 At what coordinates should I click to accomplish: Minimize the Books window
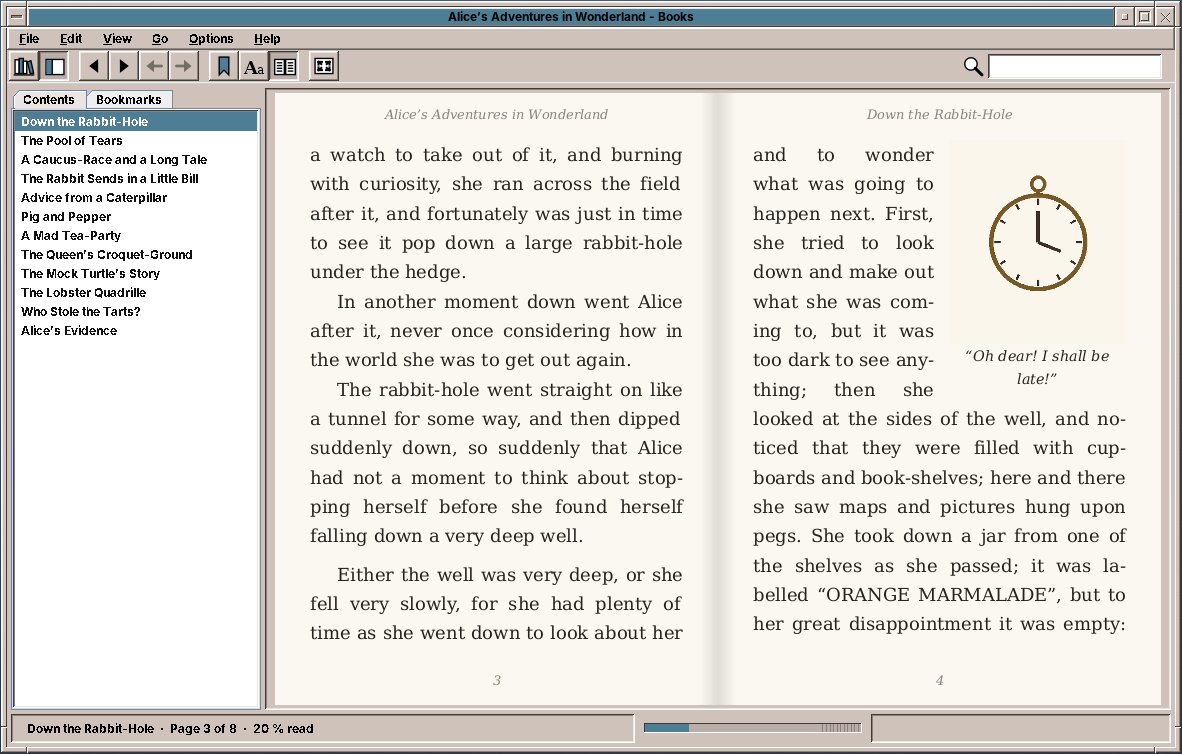[1125, 16]
